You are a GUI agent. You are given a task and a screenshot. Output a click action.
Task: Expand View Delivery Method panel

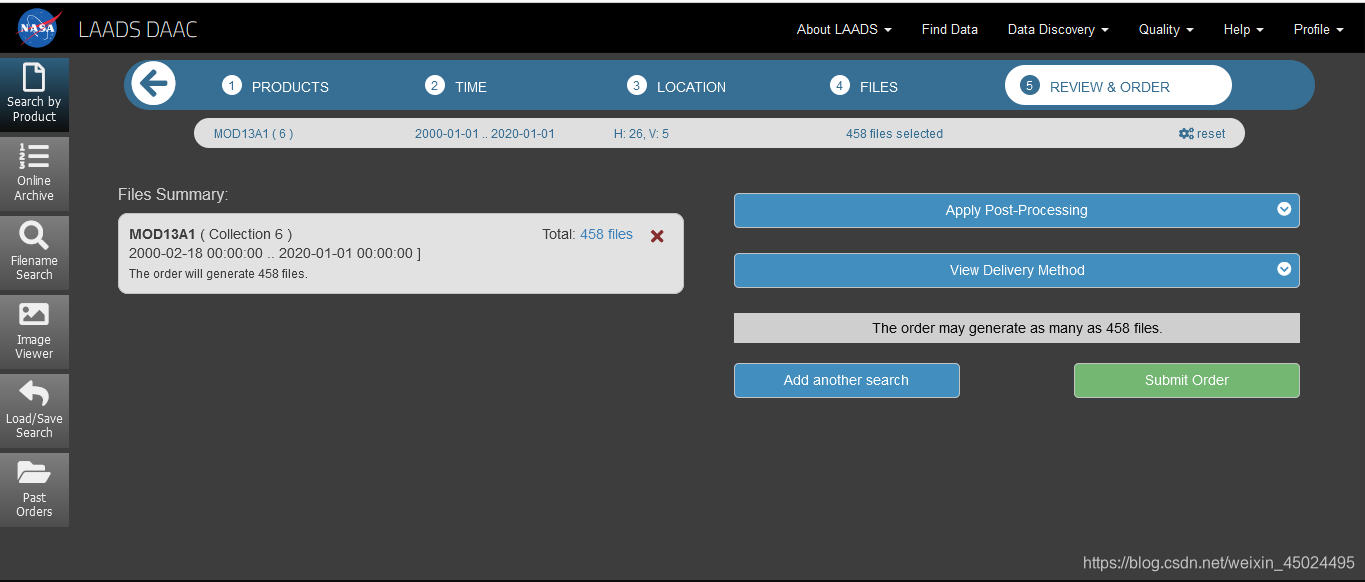1017,270
